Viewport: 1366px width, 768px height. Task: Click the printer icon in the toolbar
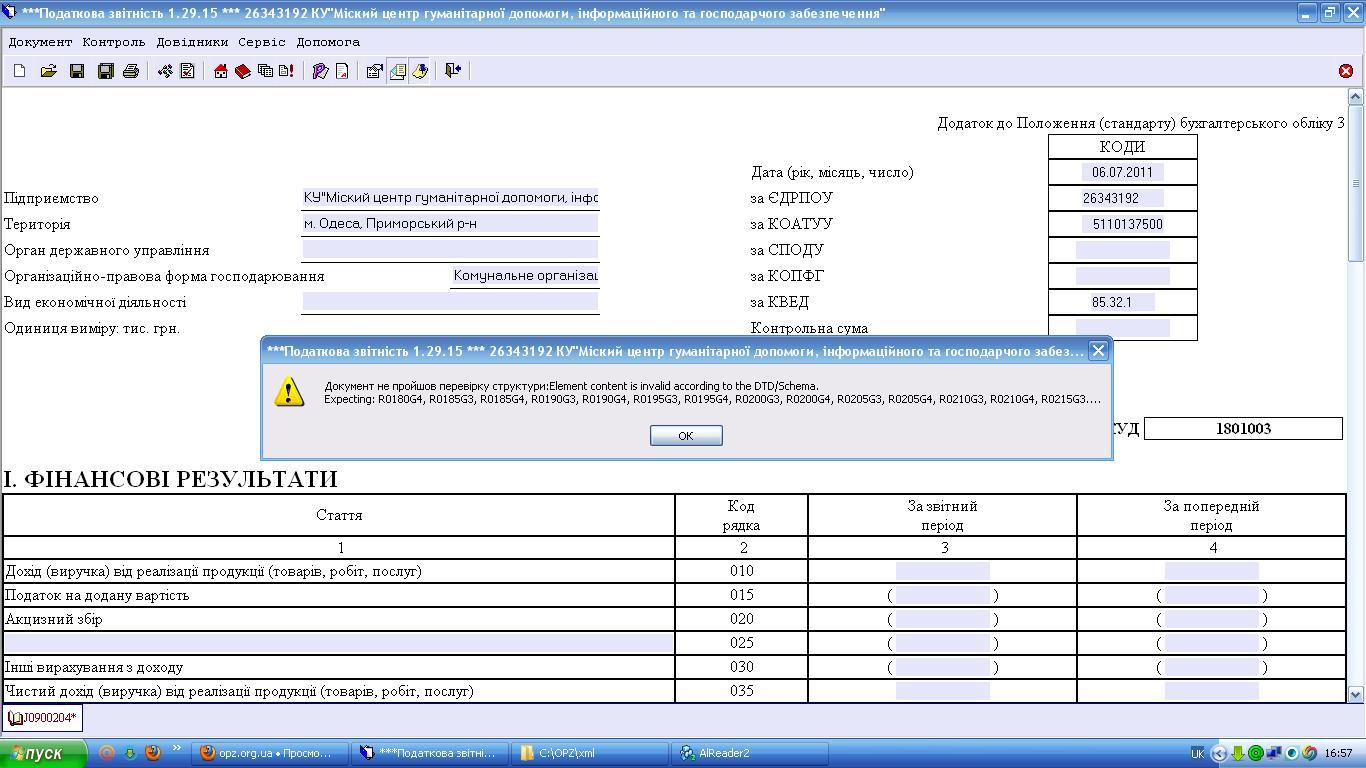[x=130, y=71]
